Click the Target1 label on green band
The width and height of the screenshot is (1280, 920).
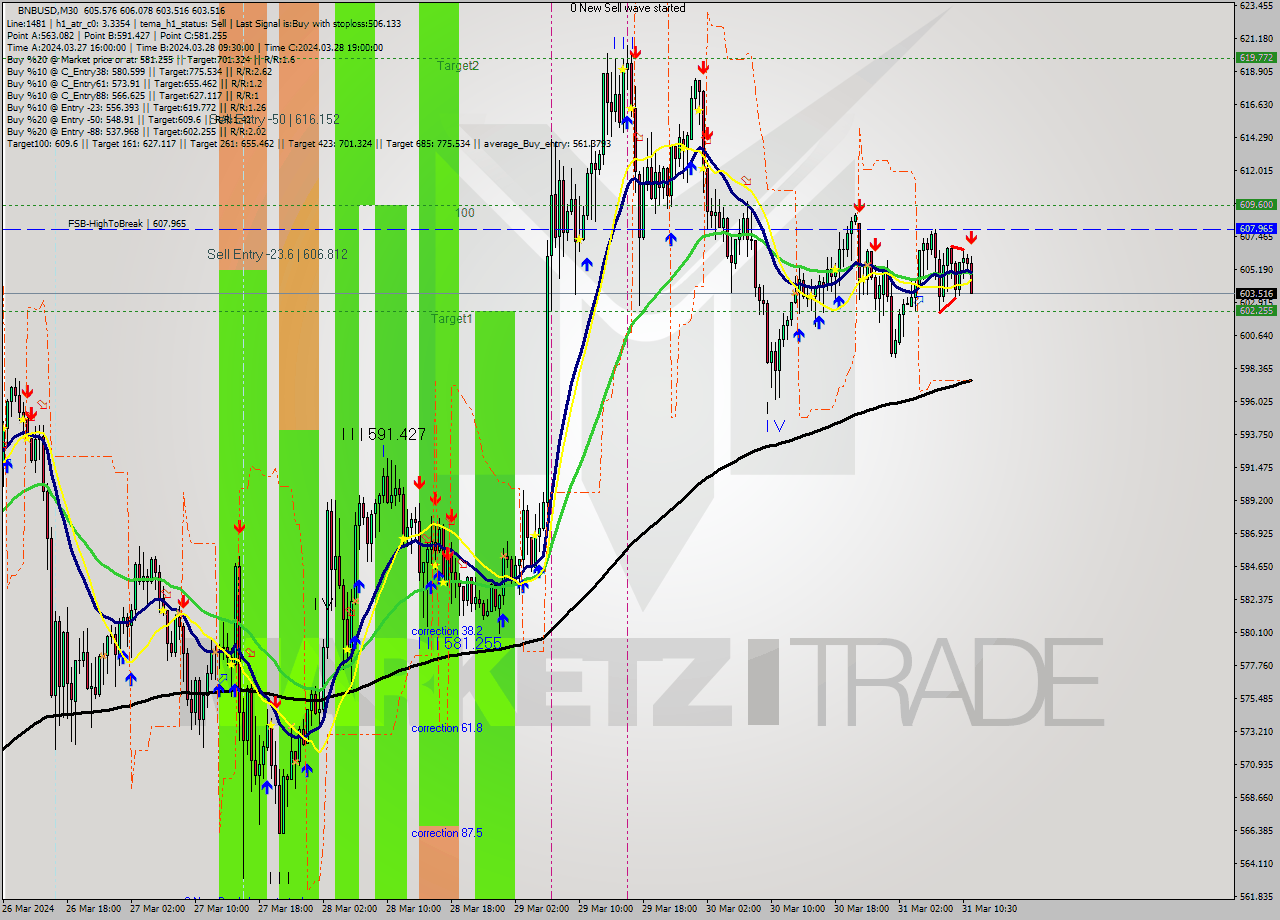(452, 319)
